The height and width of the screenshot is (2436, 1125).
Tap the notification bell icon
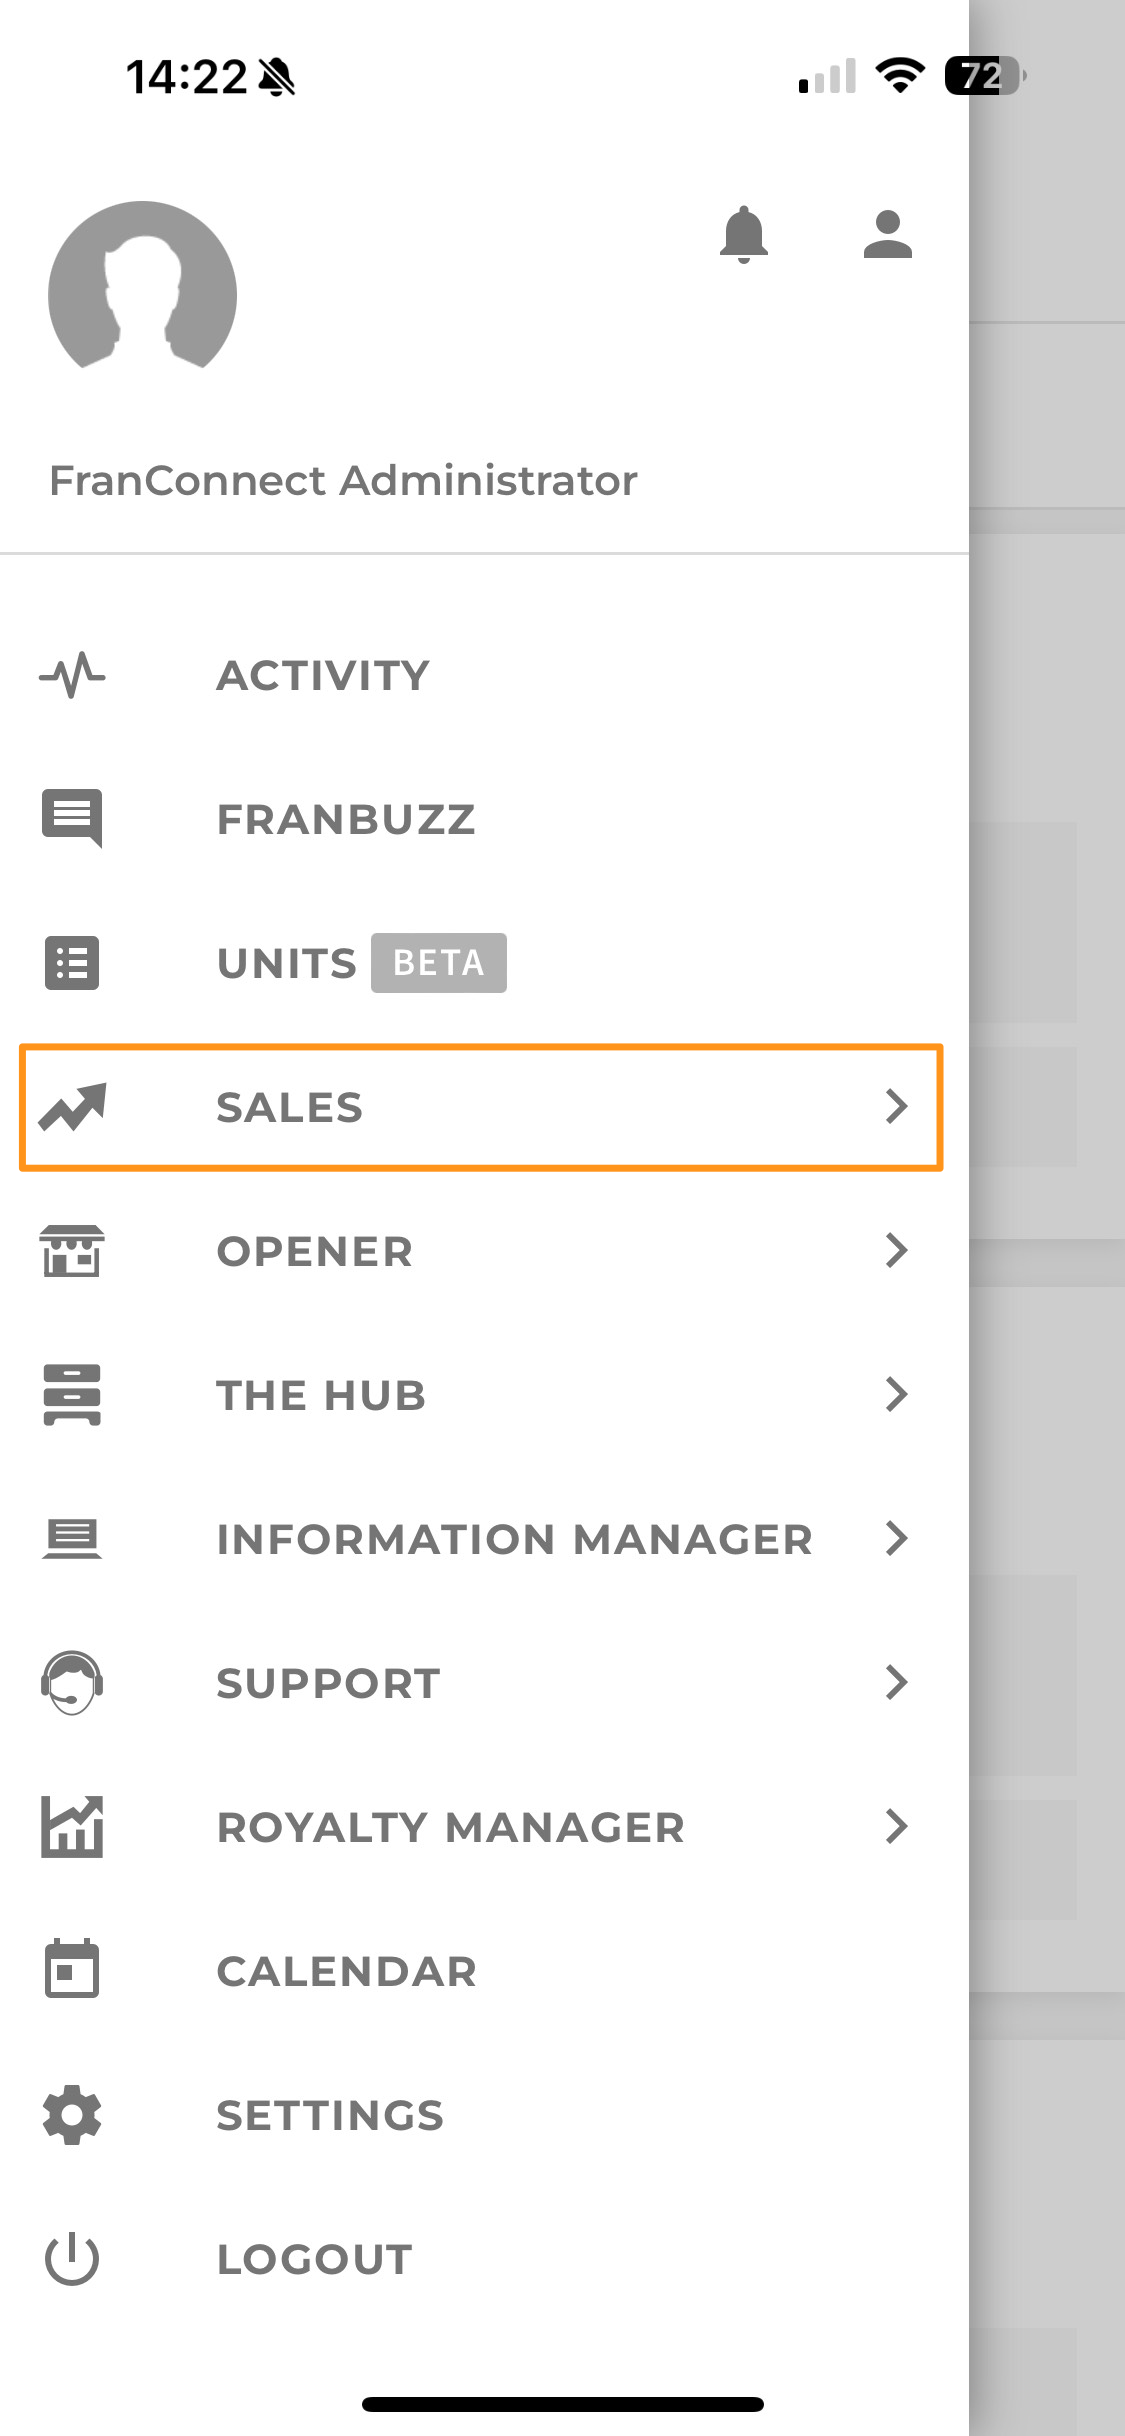pyautogui.click(x=743, y=235)
